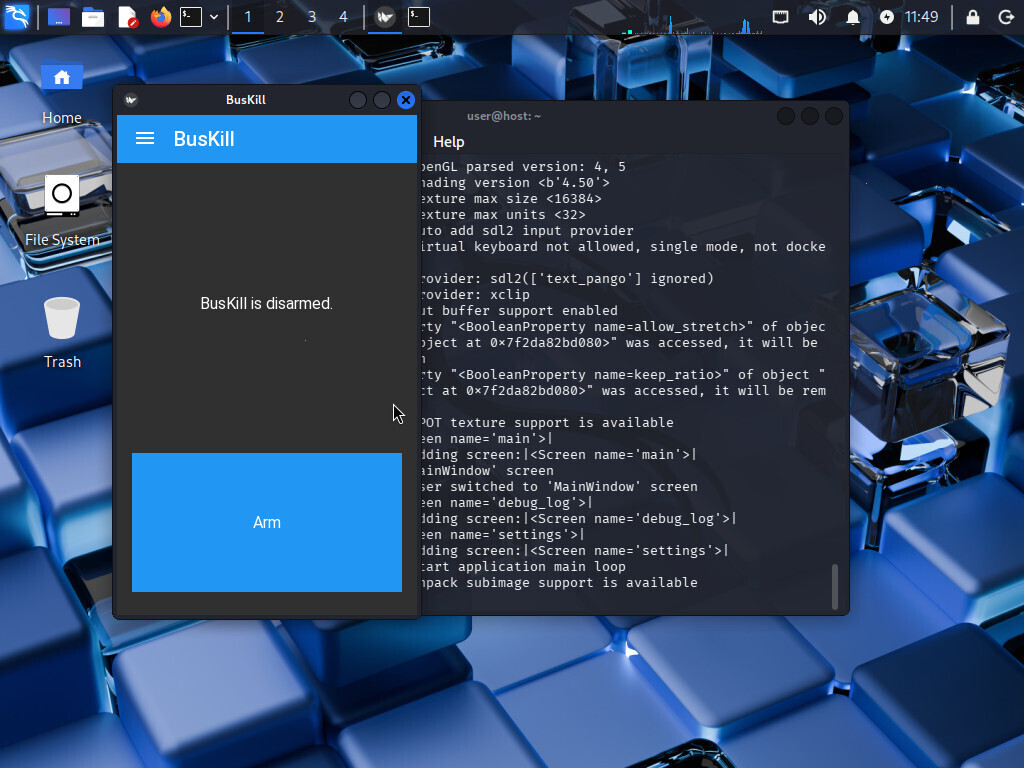Open the BusKill hamburger menu
The height and width of the screenshot is (768, 1024).
click(145, 139)
